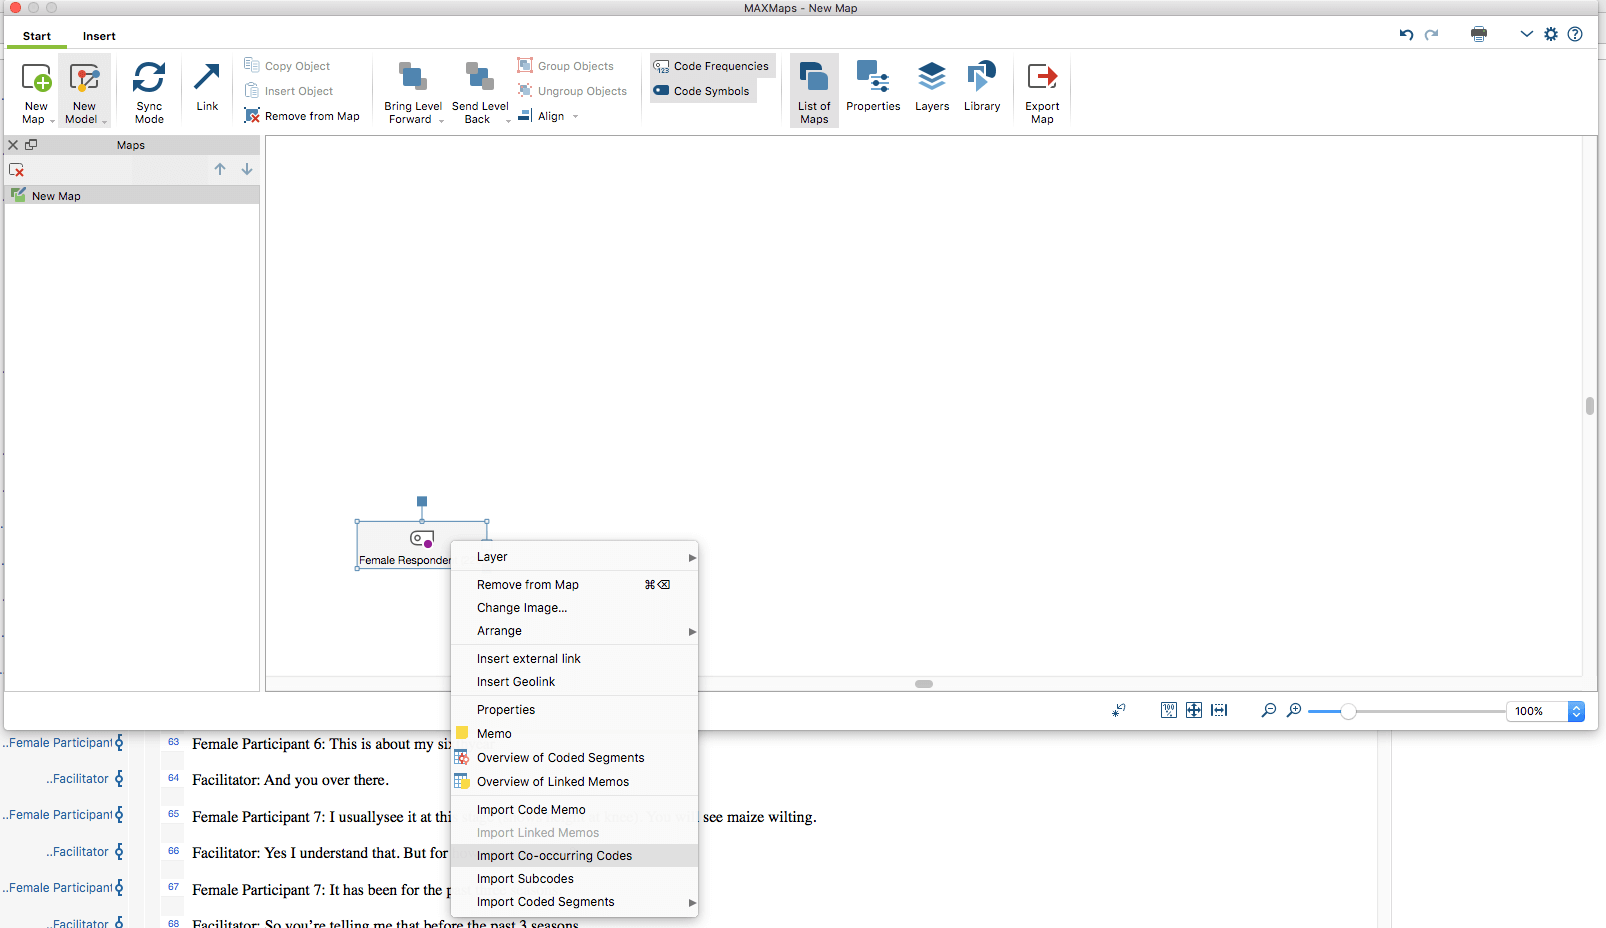Open the 100% zoom dropdown
The image size is (1606, 928).
(x=1576, y=711)
